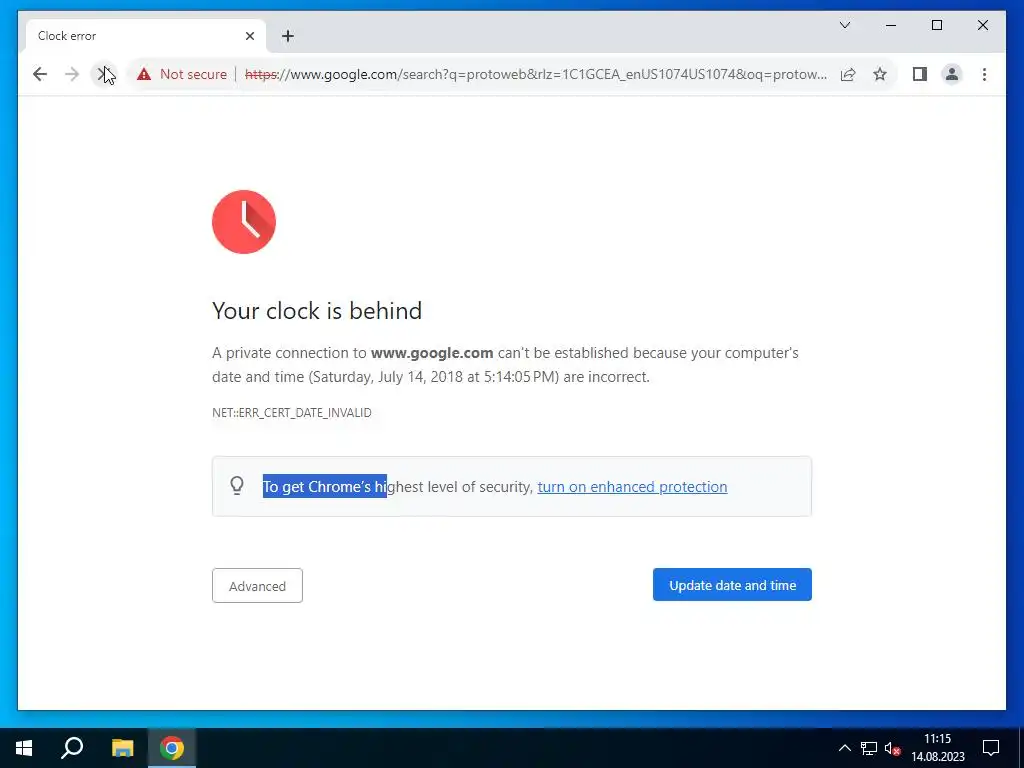Click the Not secure warning triangle icon
Image resolution: width=1024 pixels, height=768 pixels.
[144, 74]
